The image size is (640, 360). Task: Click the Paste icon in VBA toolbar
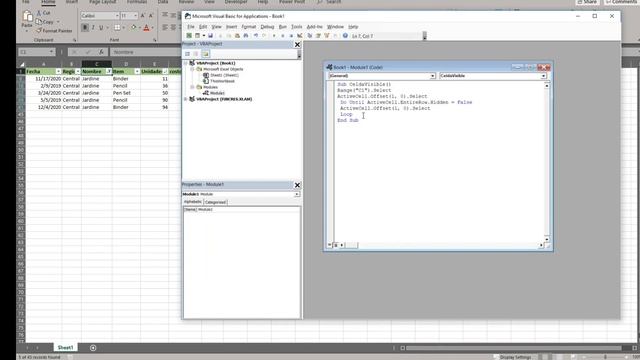point(237,36)
